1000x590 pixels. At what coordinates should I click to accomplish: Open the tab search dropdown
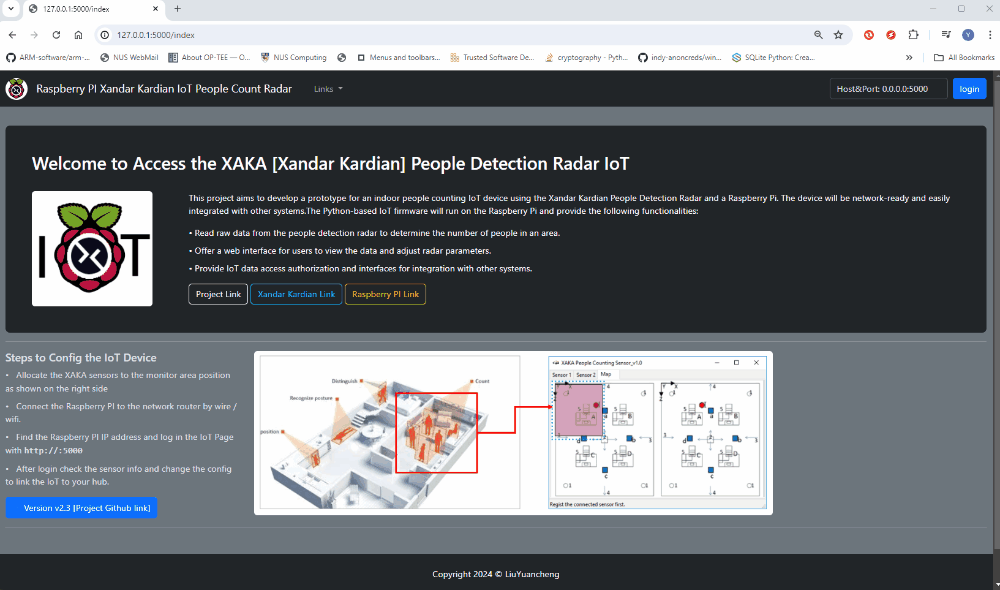[x=11, y=9]
